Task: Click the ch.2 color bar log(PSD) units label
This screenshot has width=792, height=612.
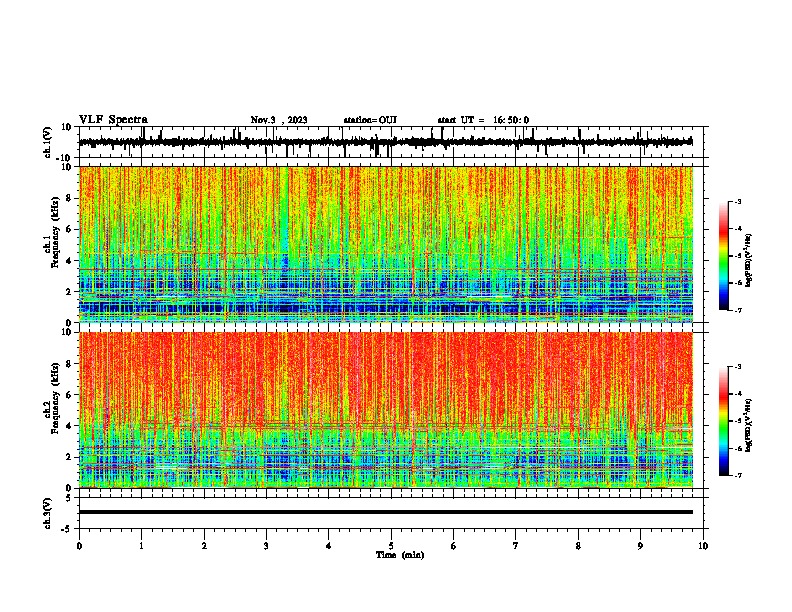Action: pyautogui.click(x=749, y=425)
